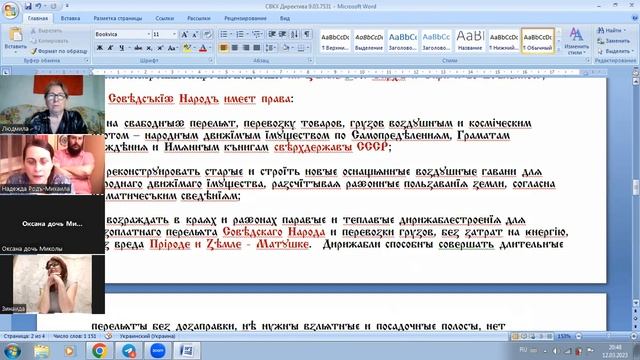Image resolution: width=640 pixels, height=360 pixels.
Task: Undo last action in Quick Access toolbar
Action: [x=38, y=6]
